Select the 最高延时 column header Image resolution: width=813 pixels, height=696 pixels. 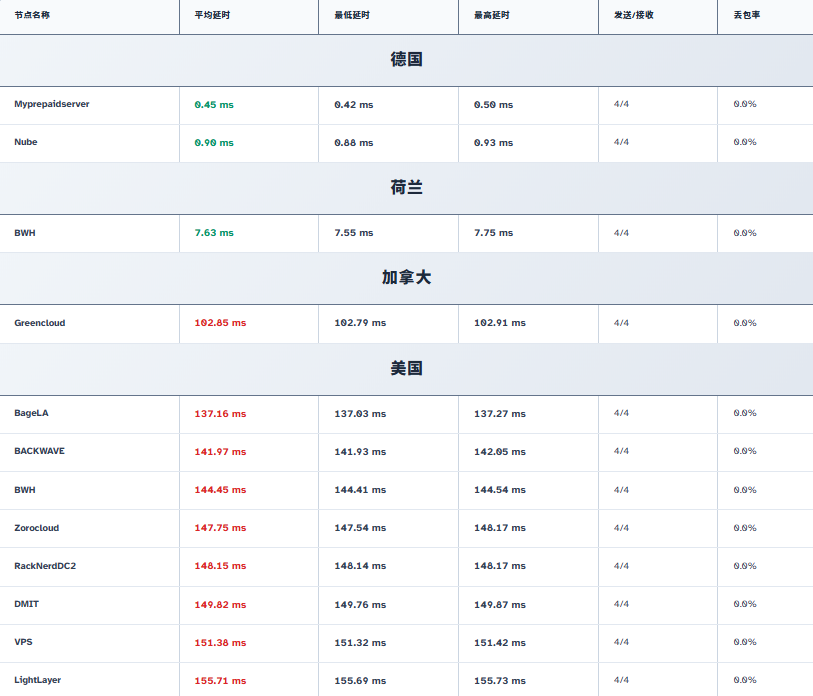pyautogui.click(x=492, y=16)
